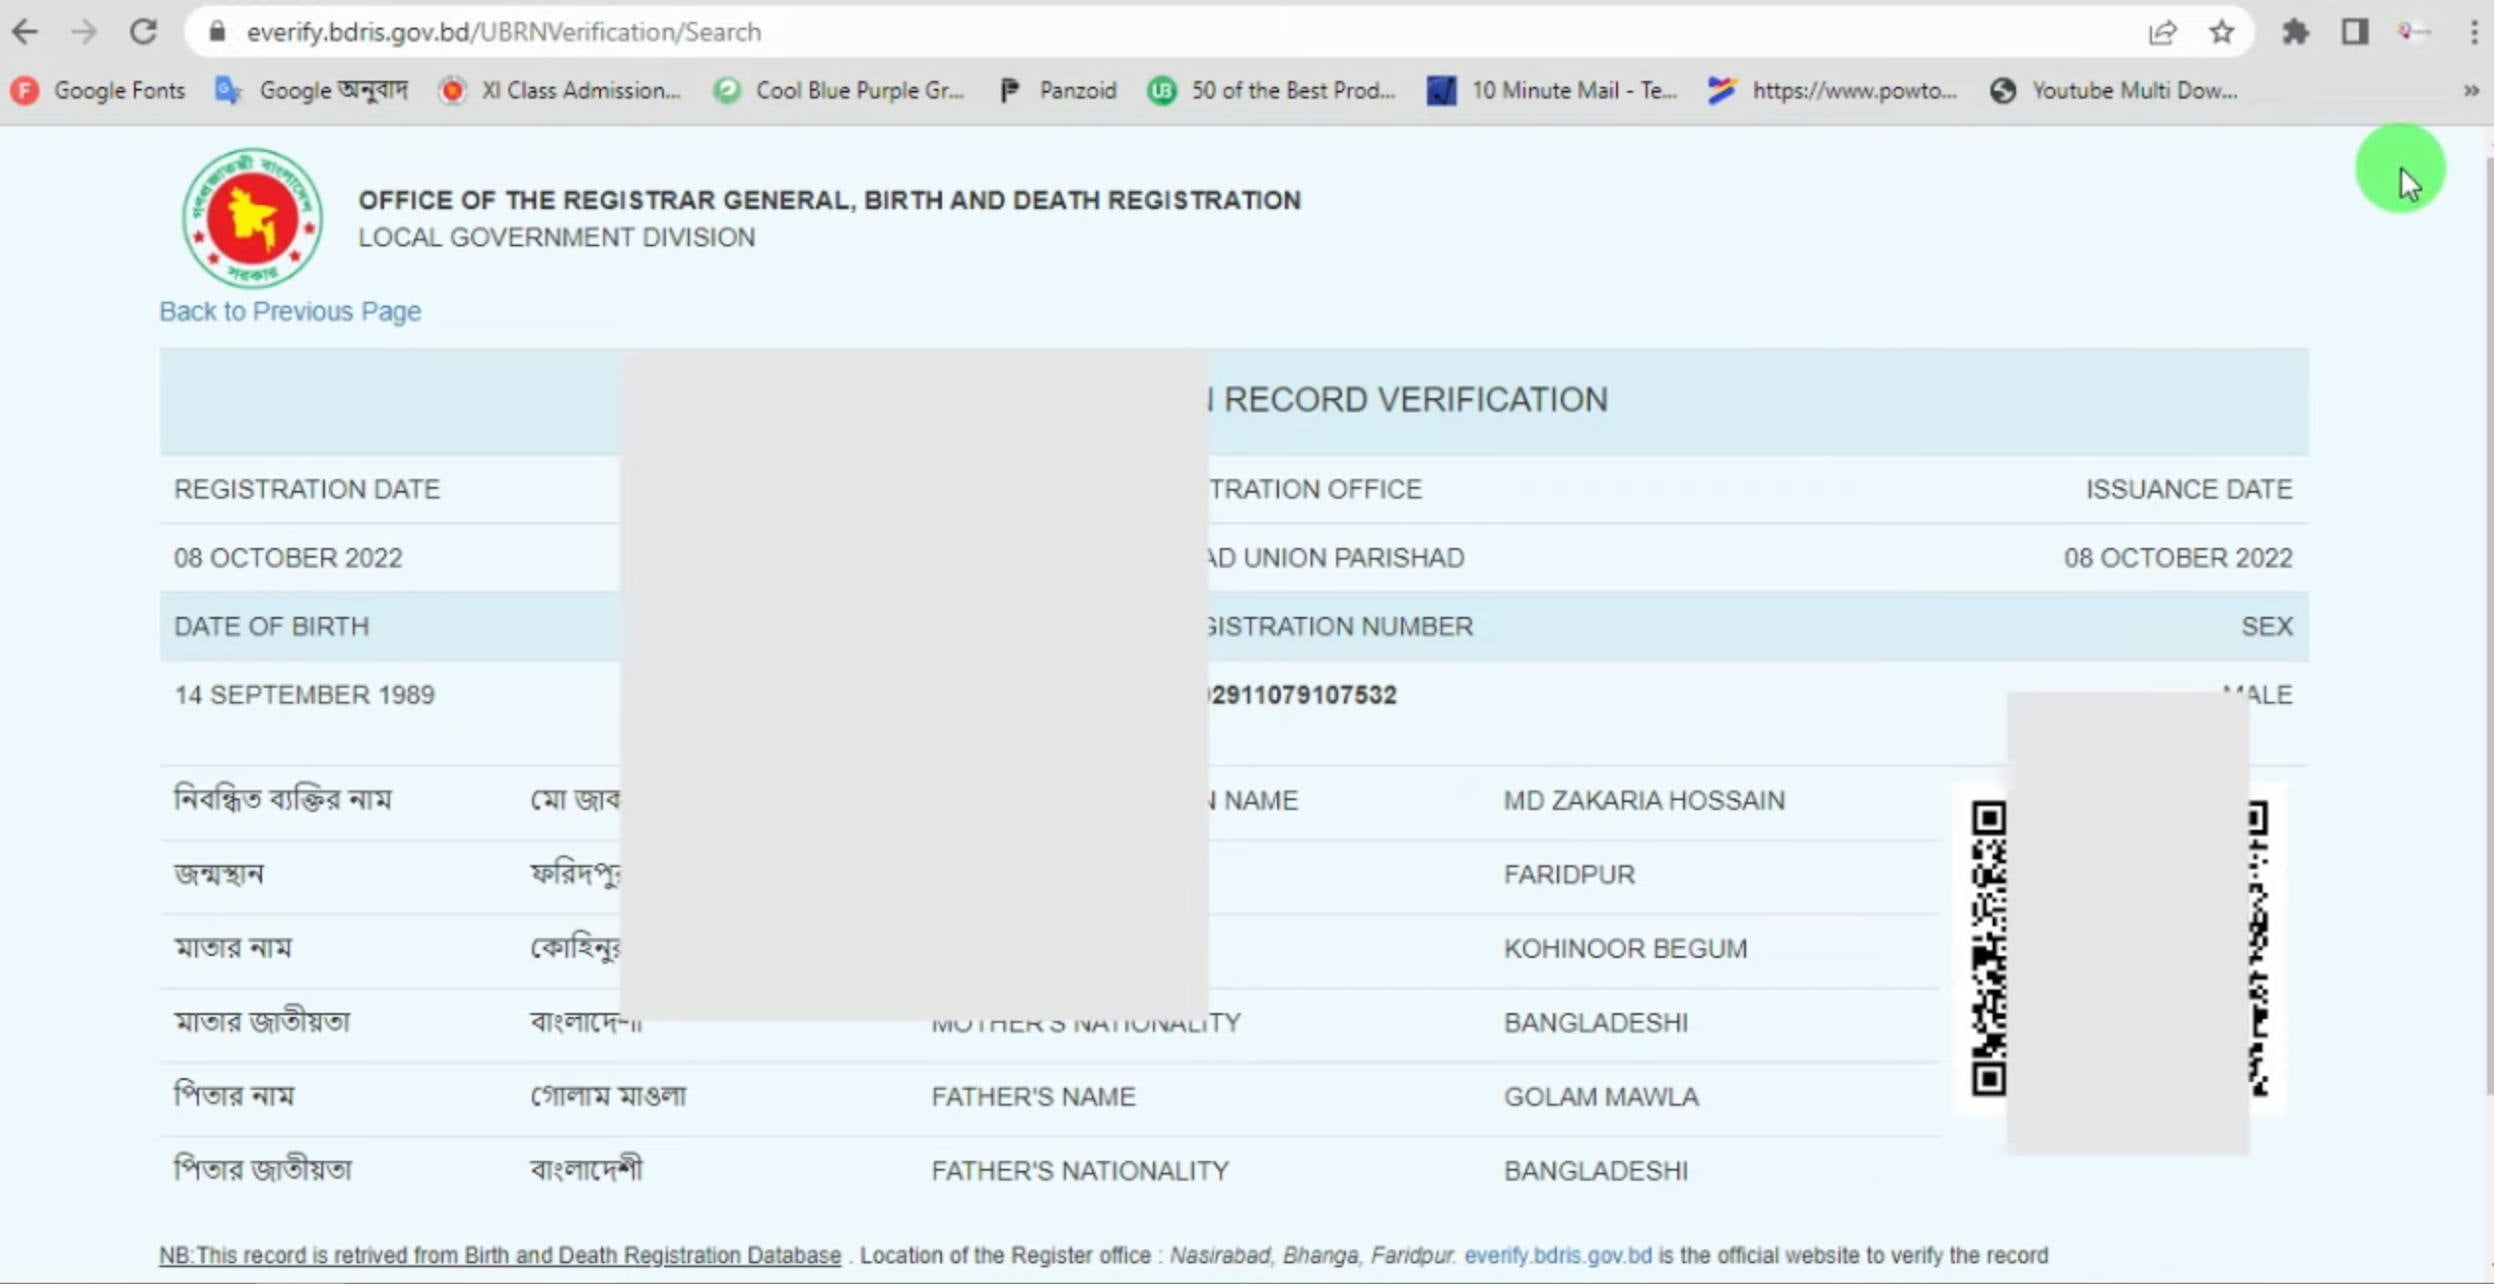This screenshot has height=1284, width=2494.
Task: Open the Google Fonts bookmark
Action: tap(98, 91)
